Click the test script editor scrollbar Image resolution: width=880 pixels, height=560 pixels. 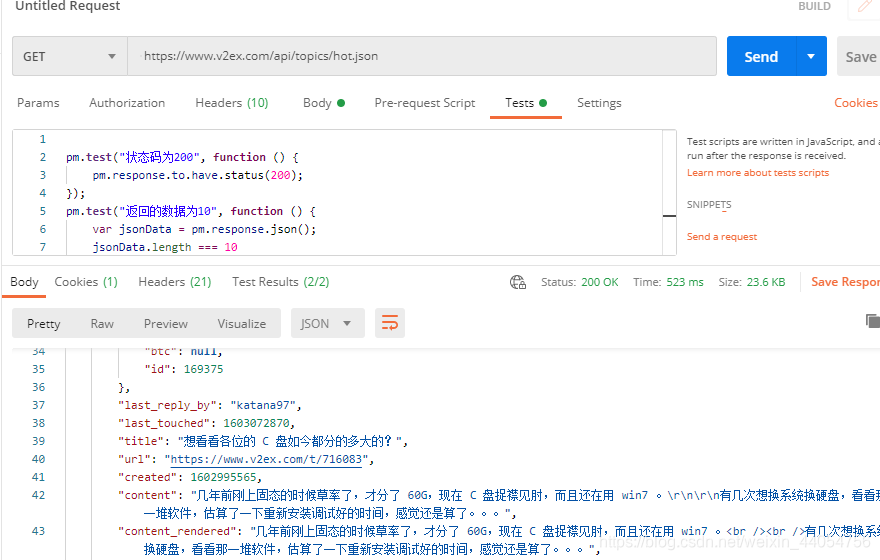670,192
